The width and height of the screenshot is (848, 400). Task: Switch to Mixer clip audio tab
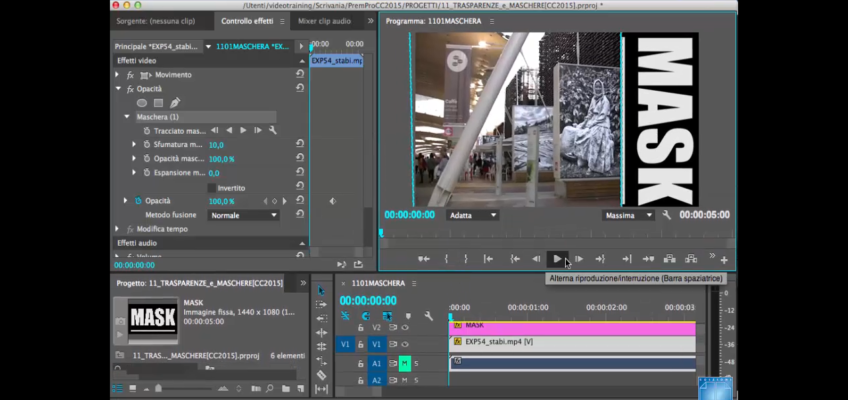click(x=324, y=21)
